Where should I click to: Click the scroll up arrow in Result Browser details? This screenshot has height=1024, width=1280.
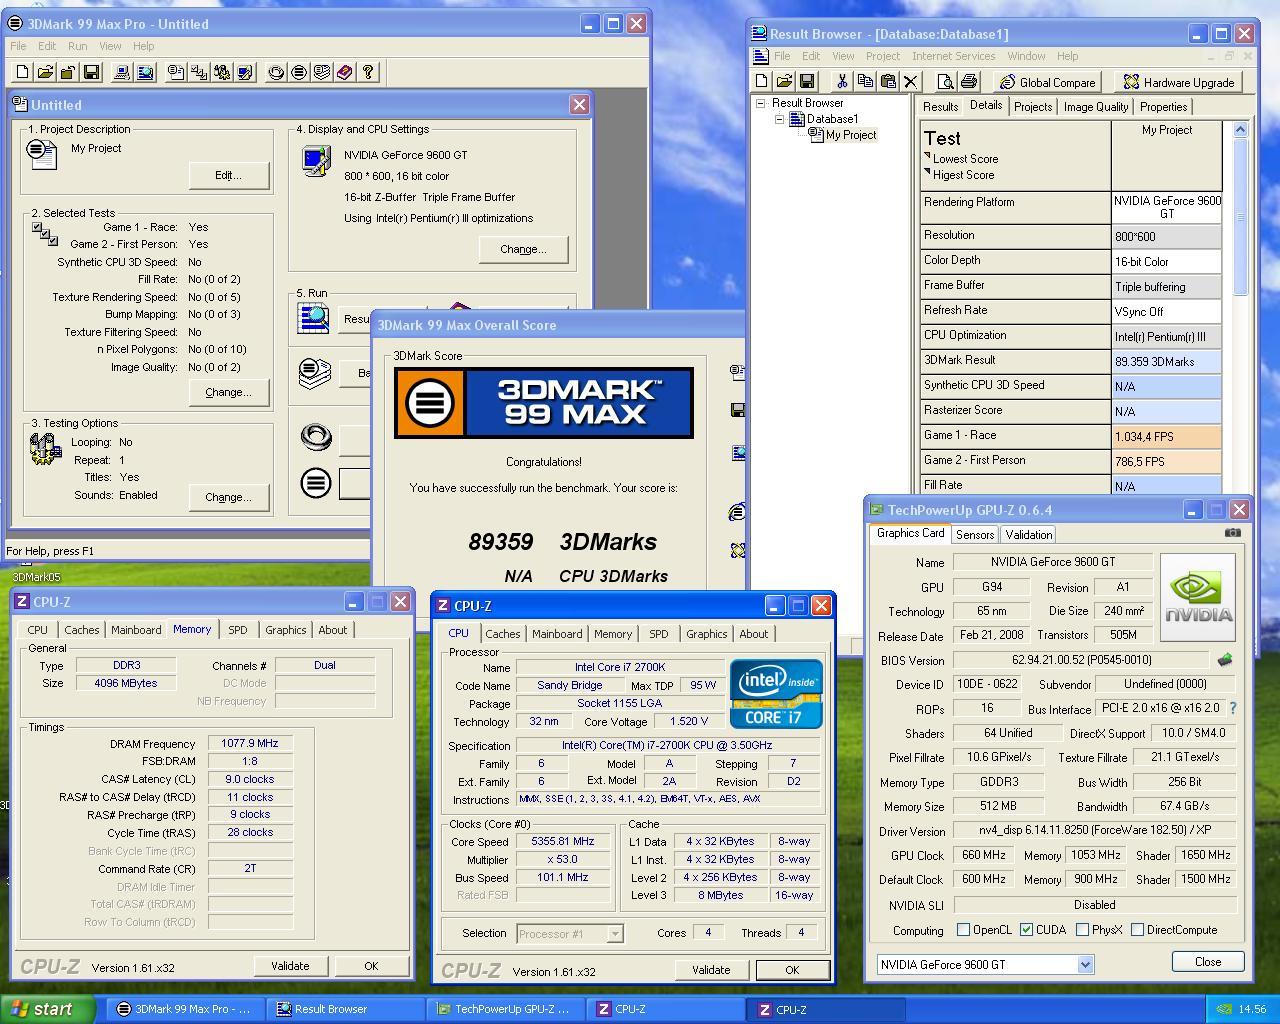click(x=1240, y=129)
